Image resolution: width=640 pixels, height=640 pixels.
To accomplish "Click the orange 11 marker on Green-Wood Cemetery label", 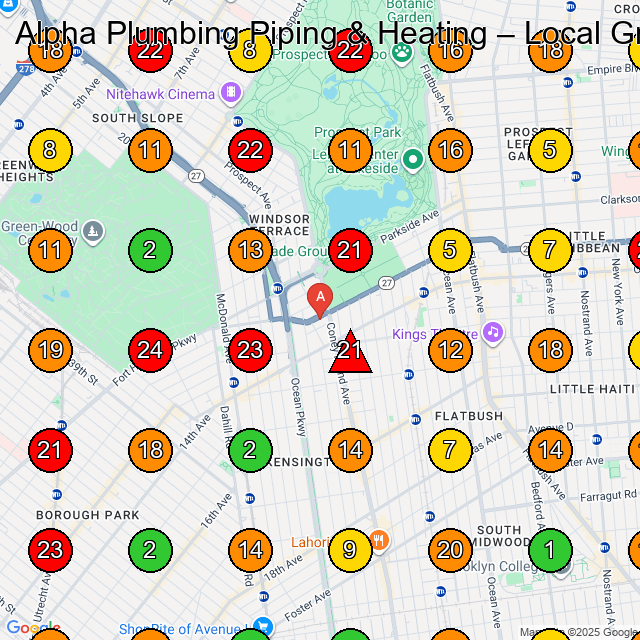I will point(50,250).
